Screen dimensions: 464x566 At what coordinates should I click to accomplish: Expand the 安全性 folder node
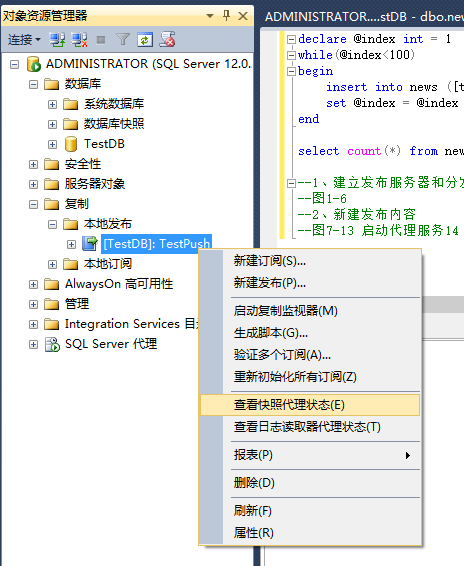[33, 164]
